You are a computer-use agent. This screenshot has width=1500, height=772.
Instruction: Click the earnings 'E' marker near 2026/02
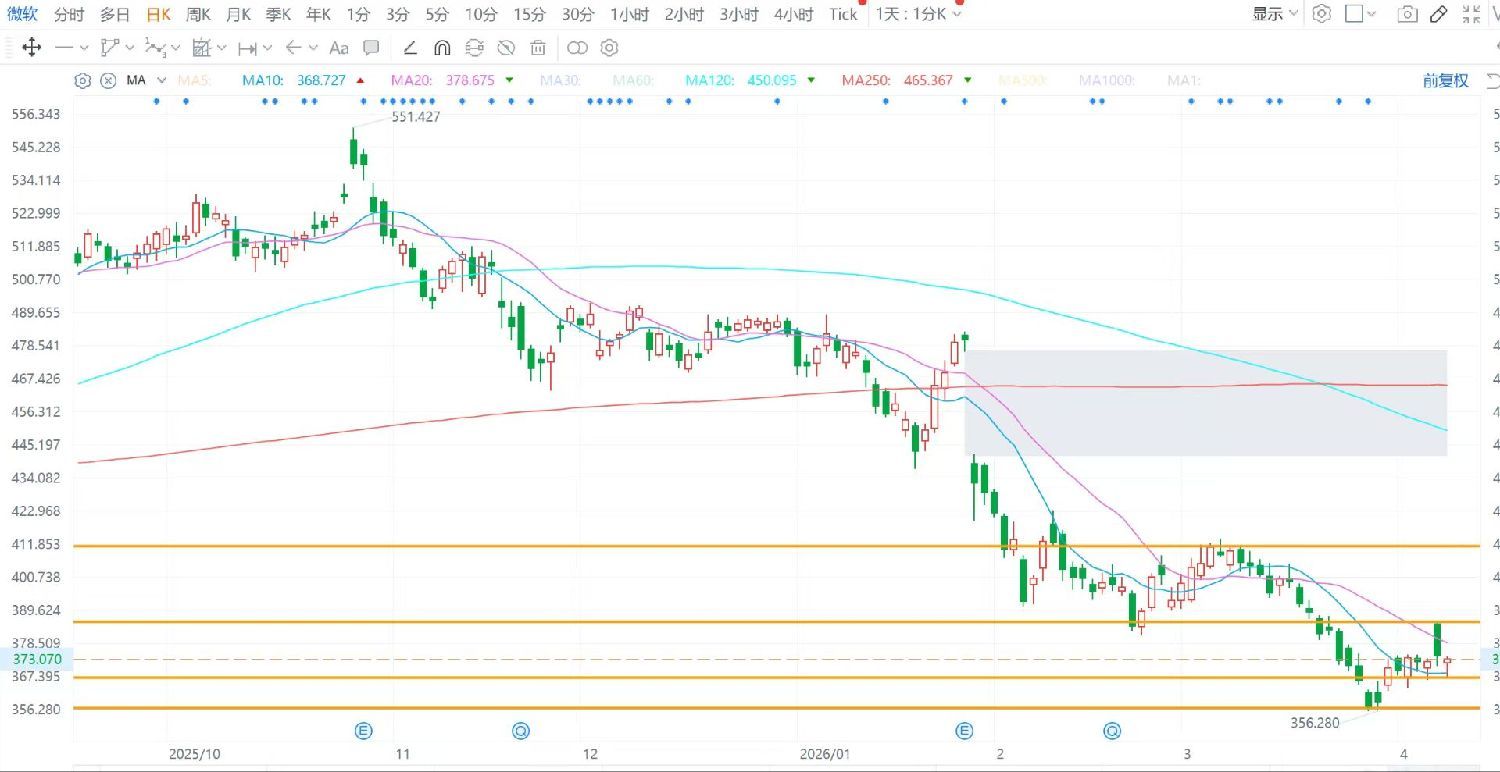pos(965,731)
